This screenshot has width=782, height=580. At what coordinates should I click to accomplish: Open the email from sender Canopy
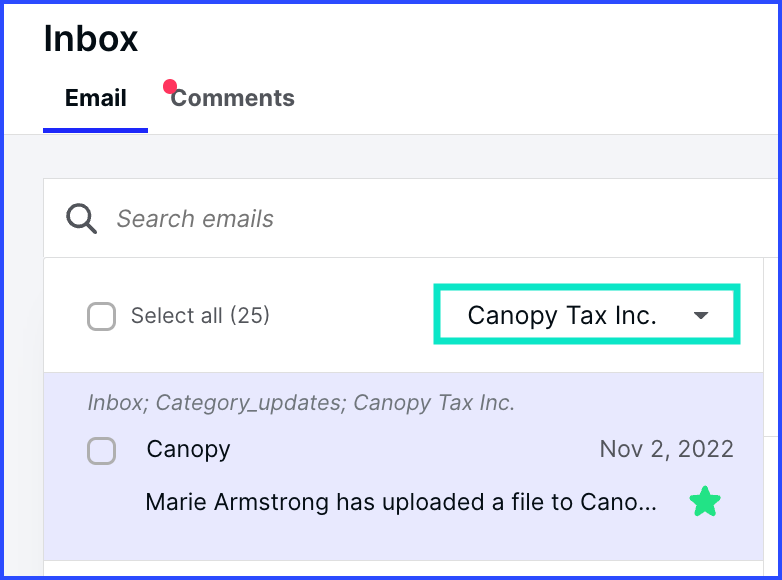click(188, 450)
